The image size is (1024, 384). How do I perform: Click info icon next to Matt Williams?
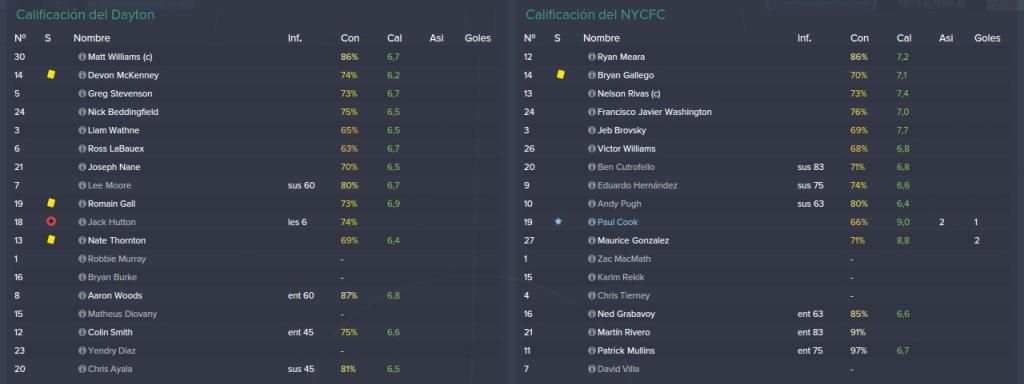coord(82,57)
